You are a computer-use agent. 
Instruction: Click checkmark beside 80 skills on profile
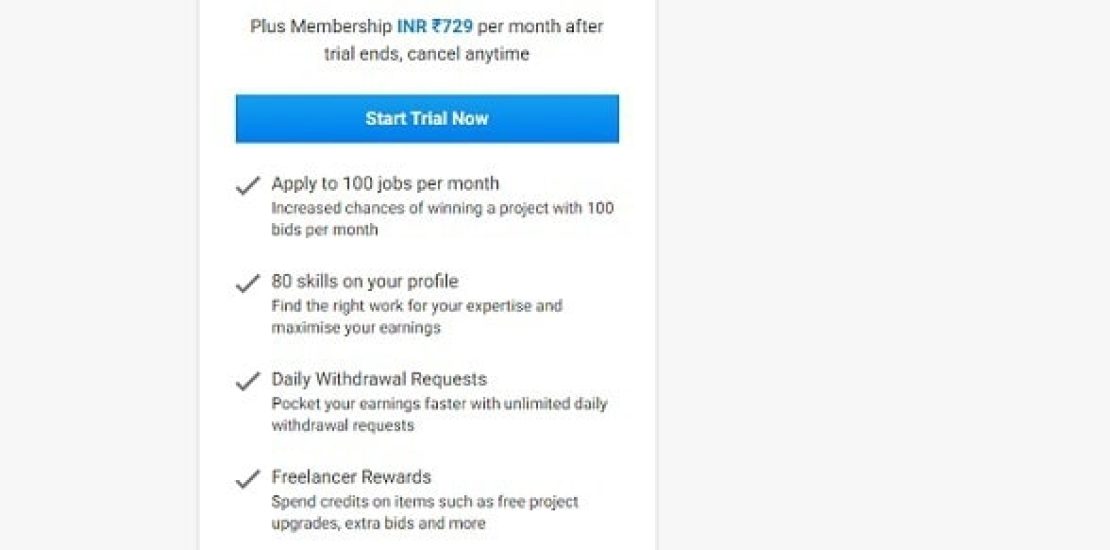247,284
